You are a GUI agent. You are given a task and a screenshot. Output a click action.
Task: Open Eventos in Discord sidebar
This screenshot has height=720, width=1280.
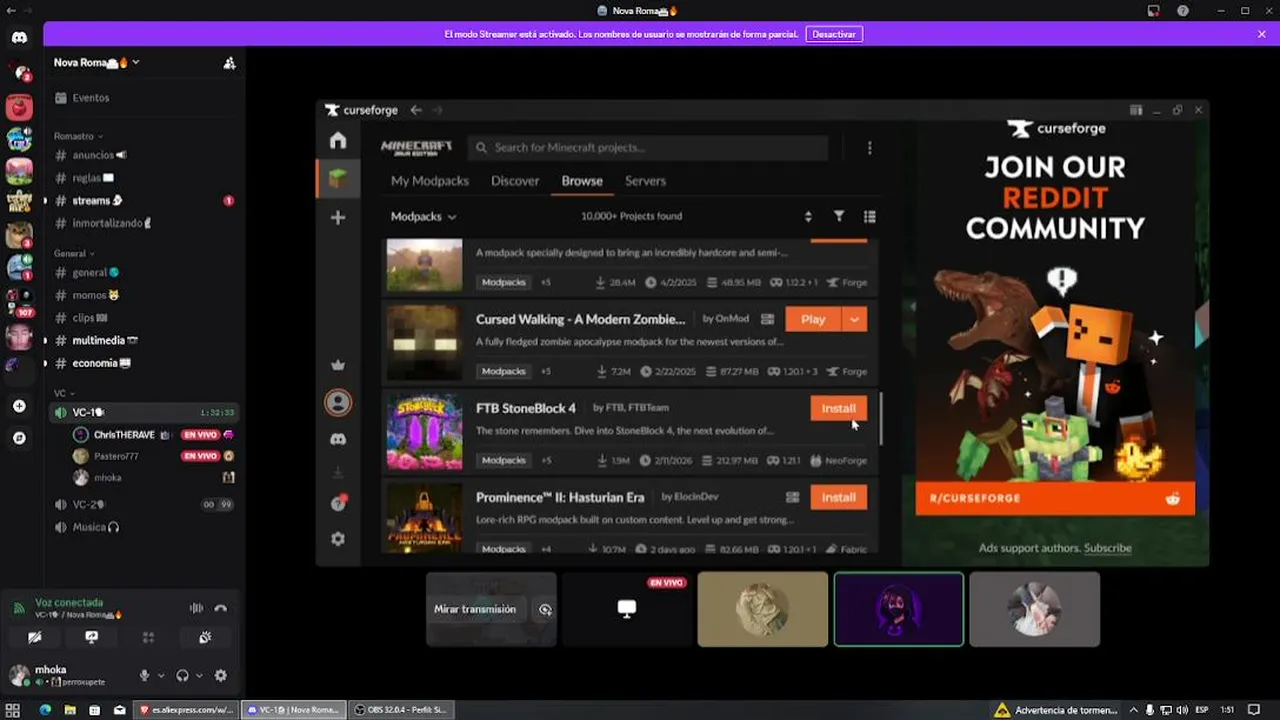coord(145,98)
